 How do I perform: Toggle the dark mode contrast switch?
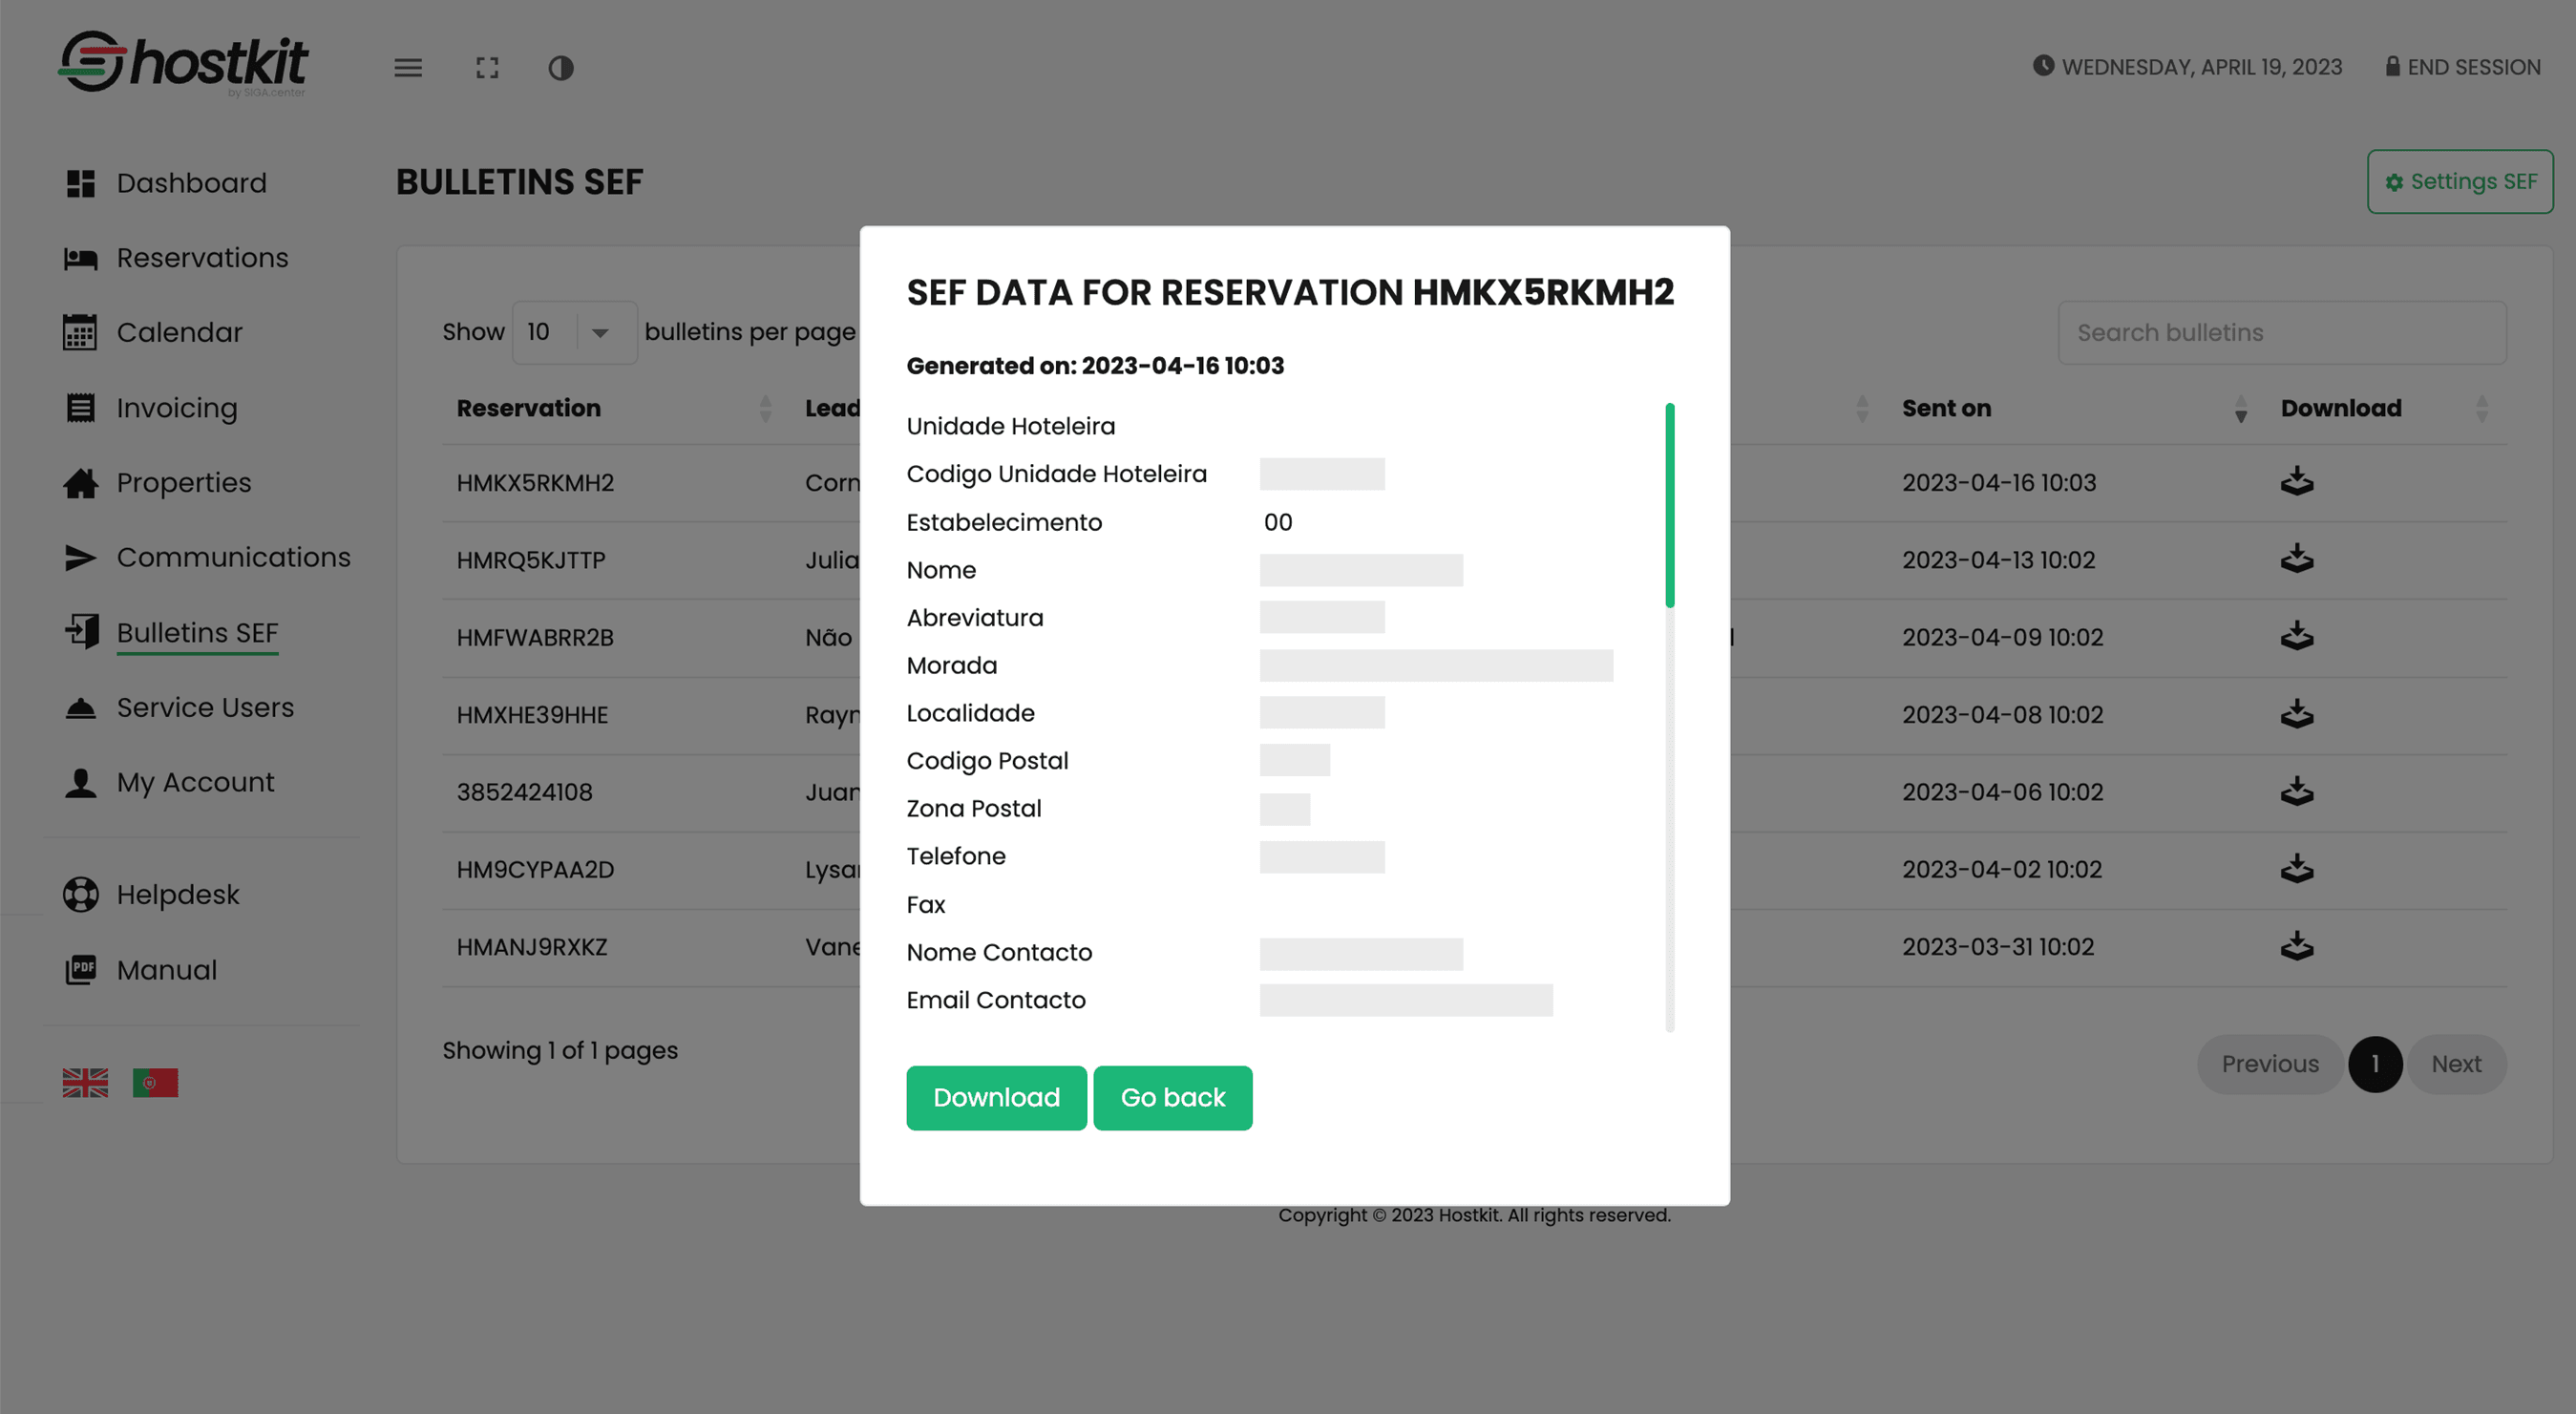tap(561, 68)
